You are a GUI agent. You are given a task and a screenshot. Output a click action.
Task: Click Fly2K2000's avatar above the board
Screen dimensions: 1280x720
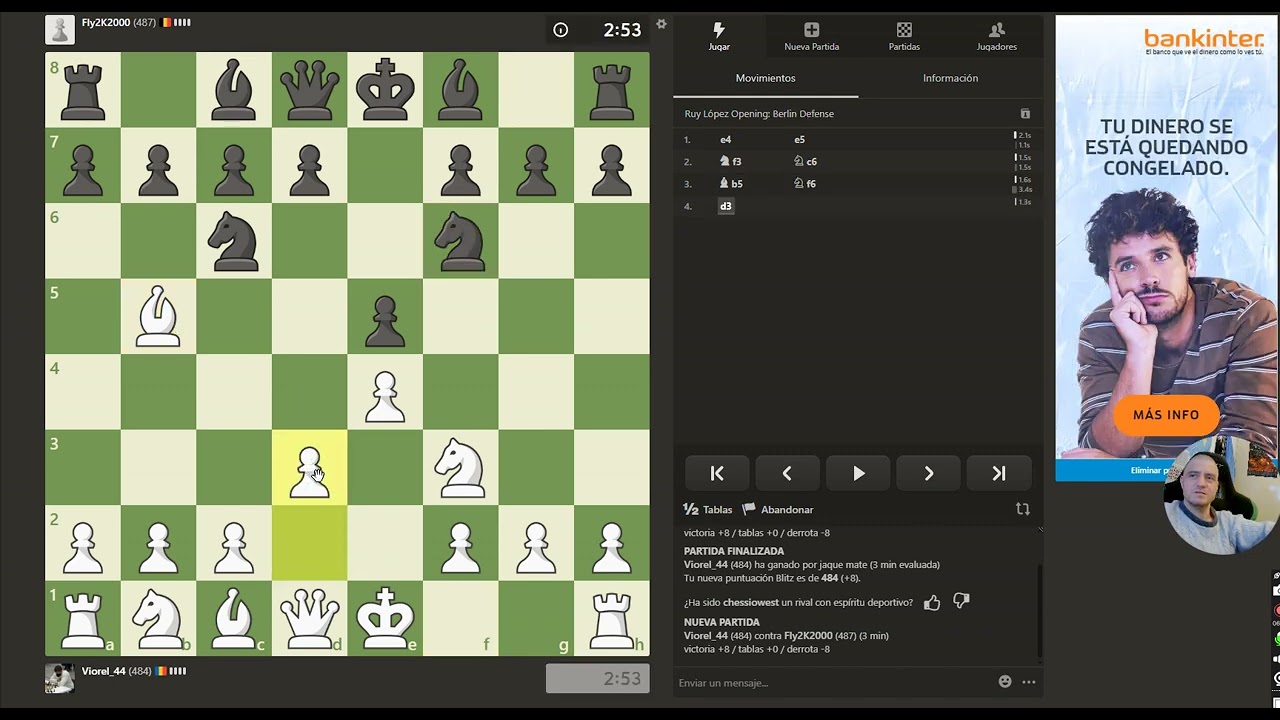tap(60, 30)
